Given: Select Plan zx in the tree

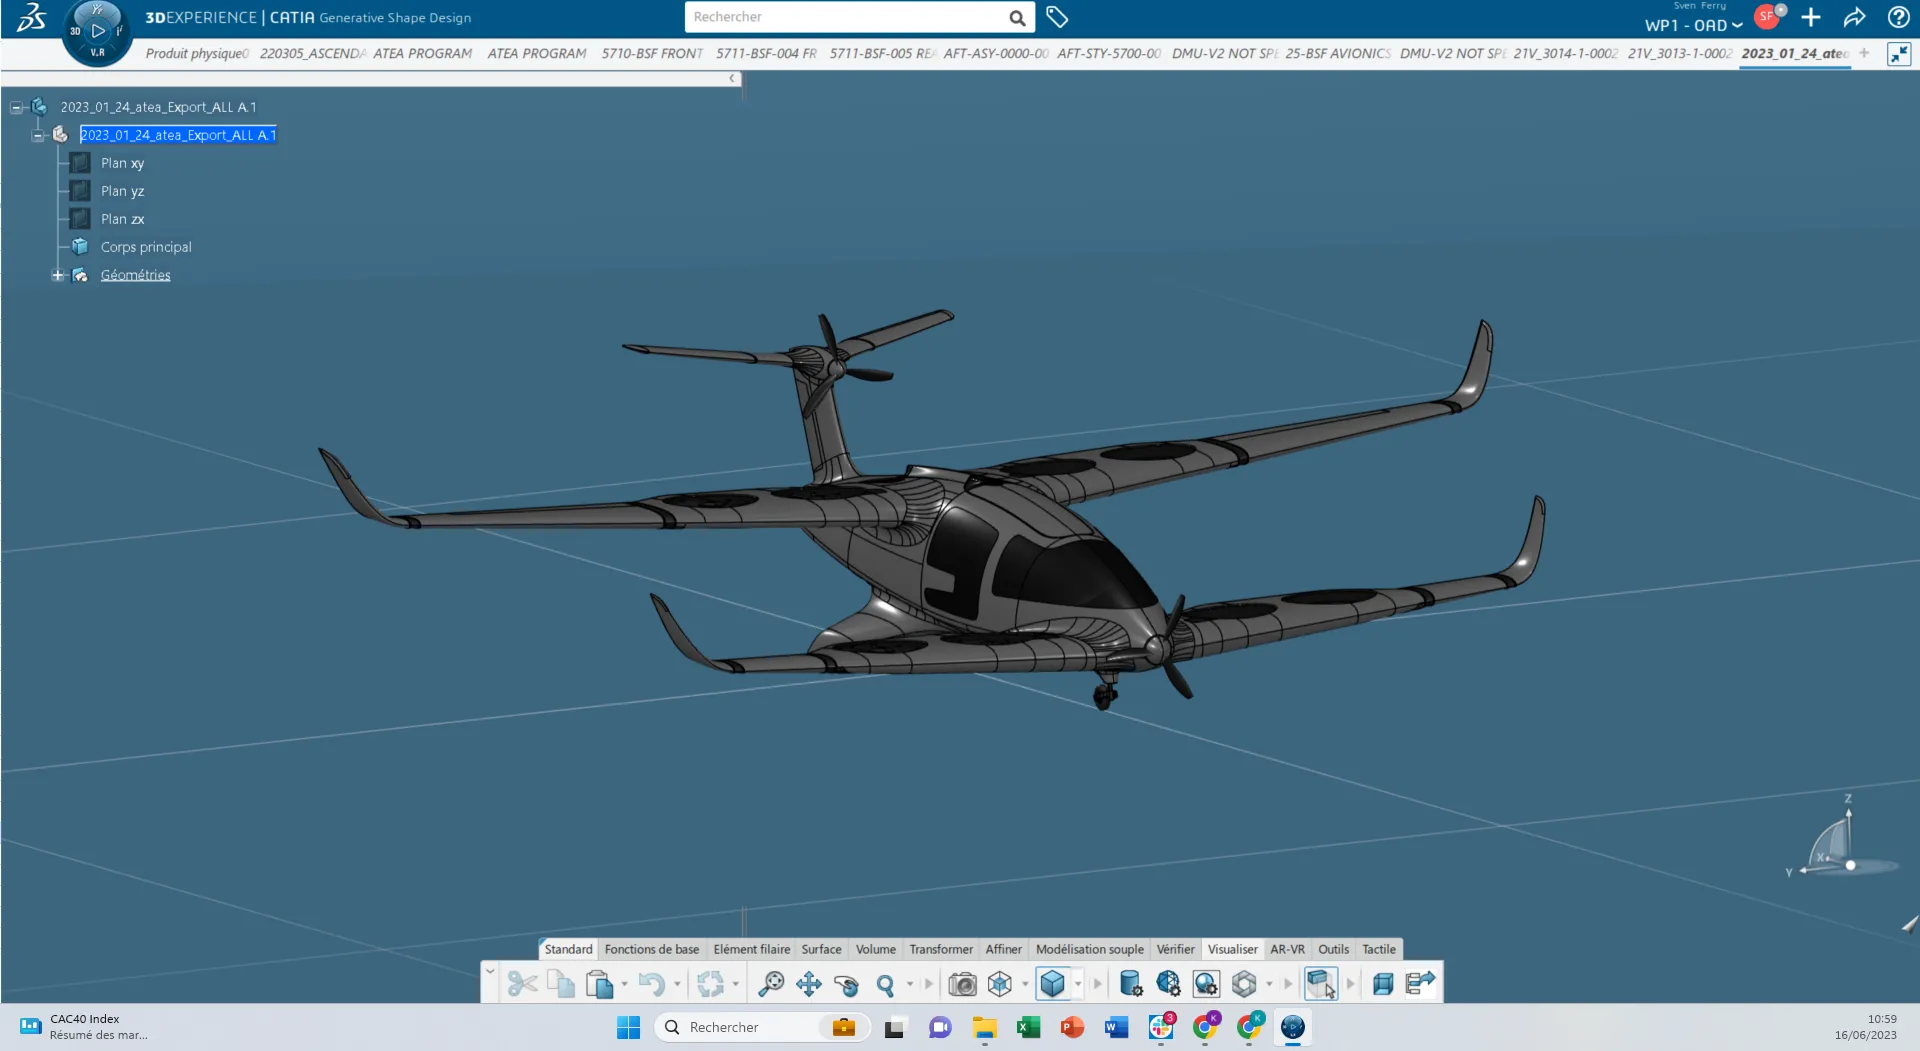Looking at the screenshot, I should [122, 219].
